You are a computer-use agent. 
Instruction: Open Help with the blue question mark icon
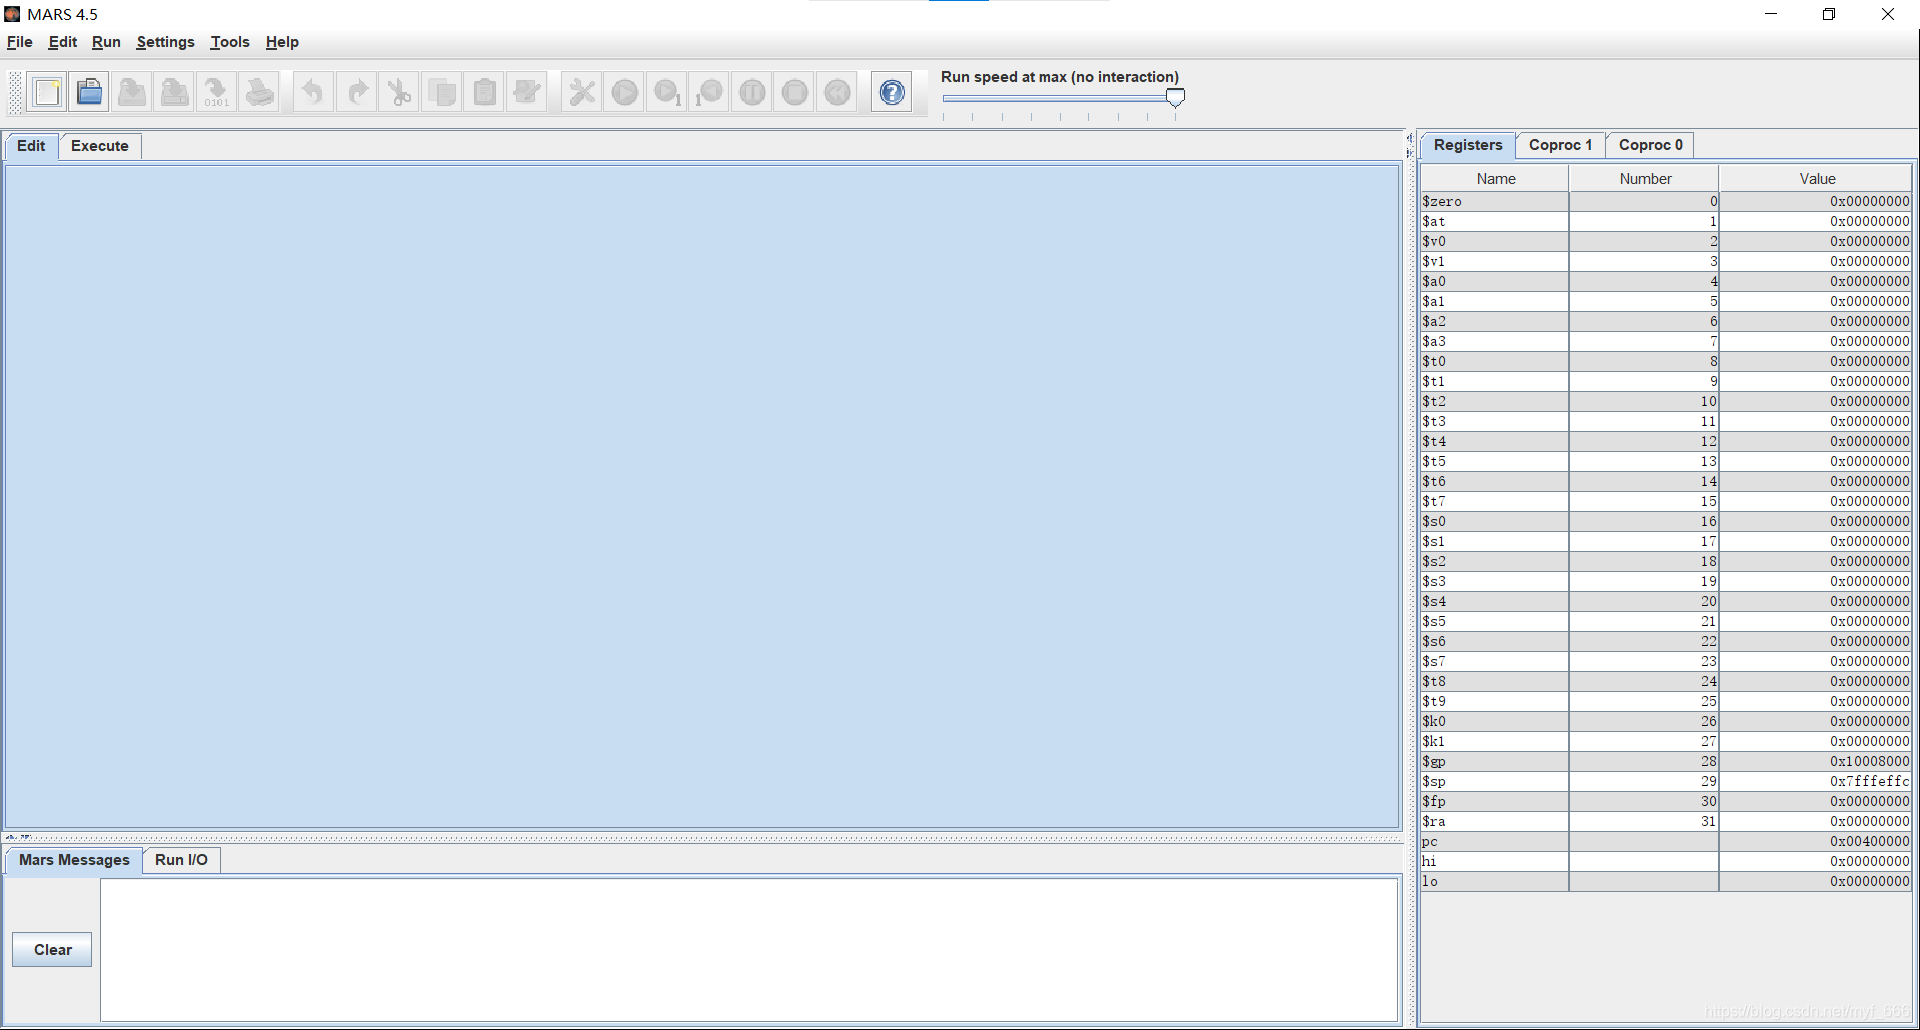tap(892, 93)
